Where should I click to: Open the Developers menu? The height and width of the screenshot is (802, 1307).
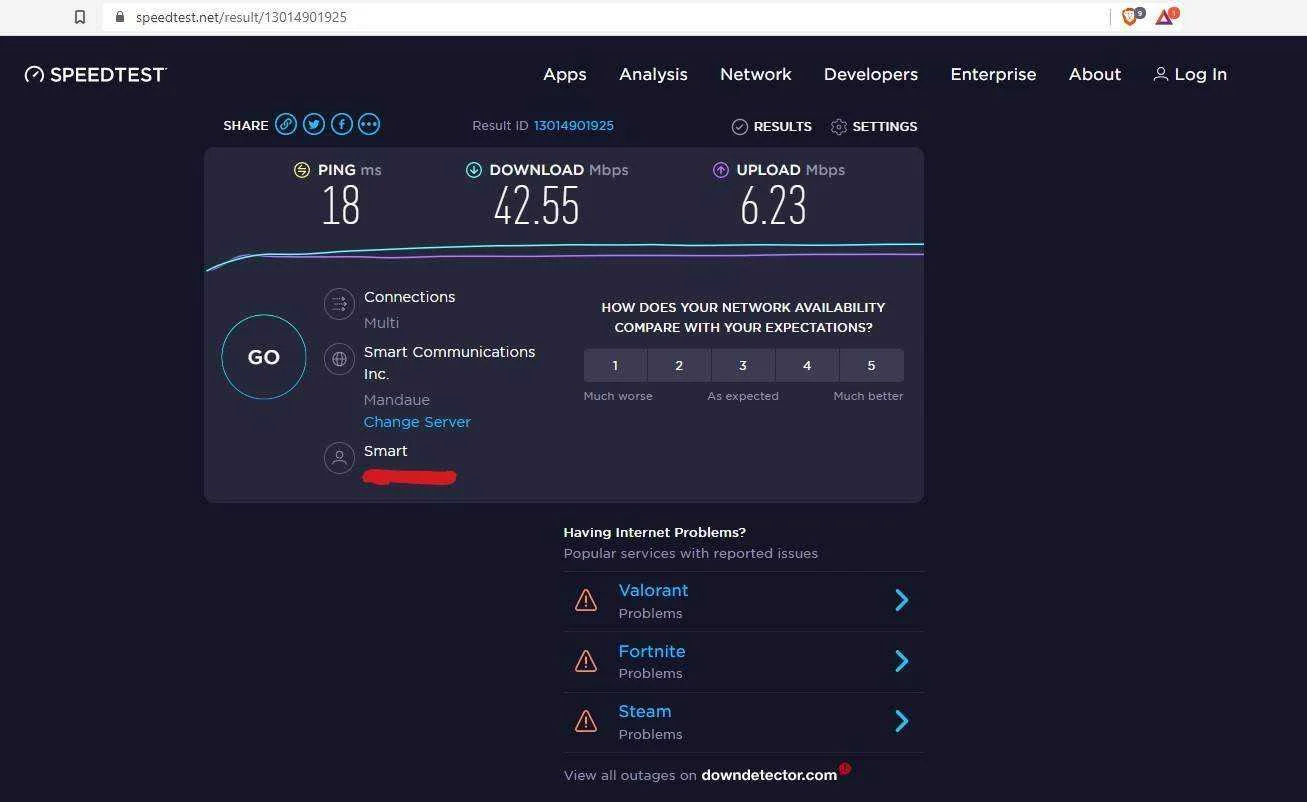pyautogui.click(x=871, y=75)
